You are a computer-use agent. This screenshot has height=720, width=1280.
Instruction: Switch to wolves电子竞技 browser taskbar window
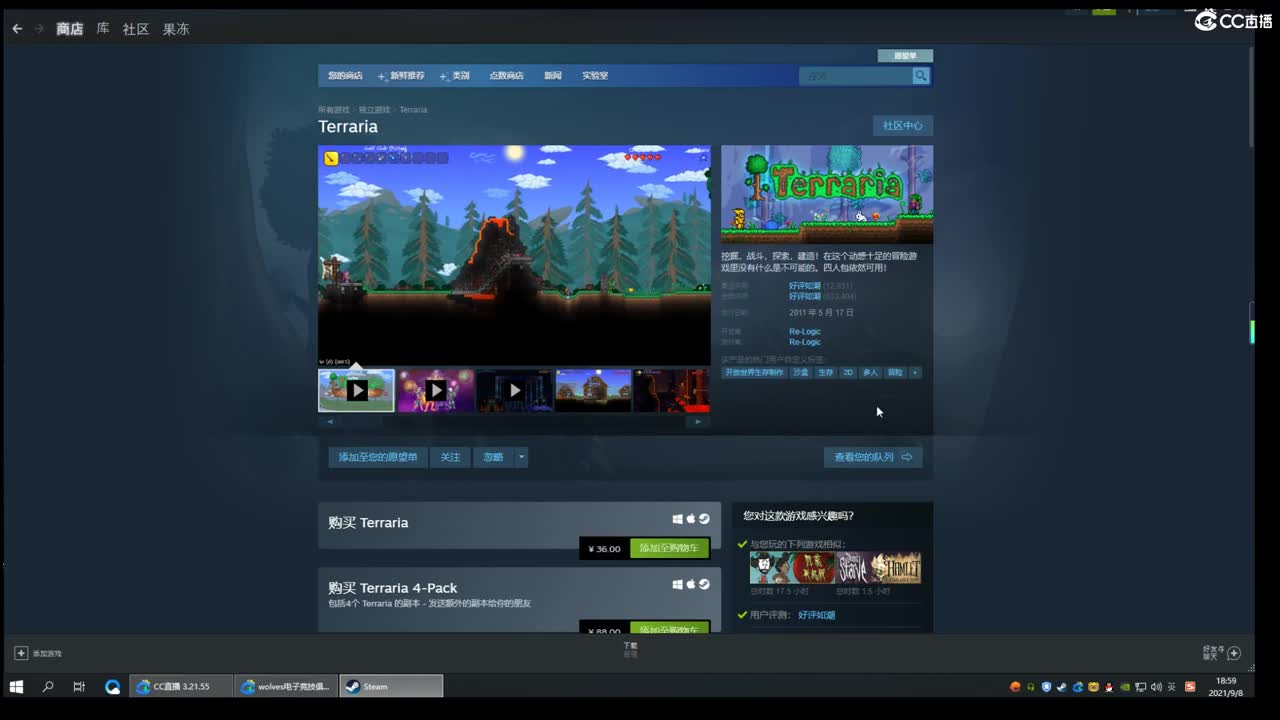[x=286, y=687]
